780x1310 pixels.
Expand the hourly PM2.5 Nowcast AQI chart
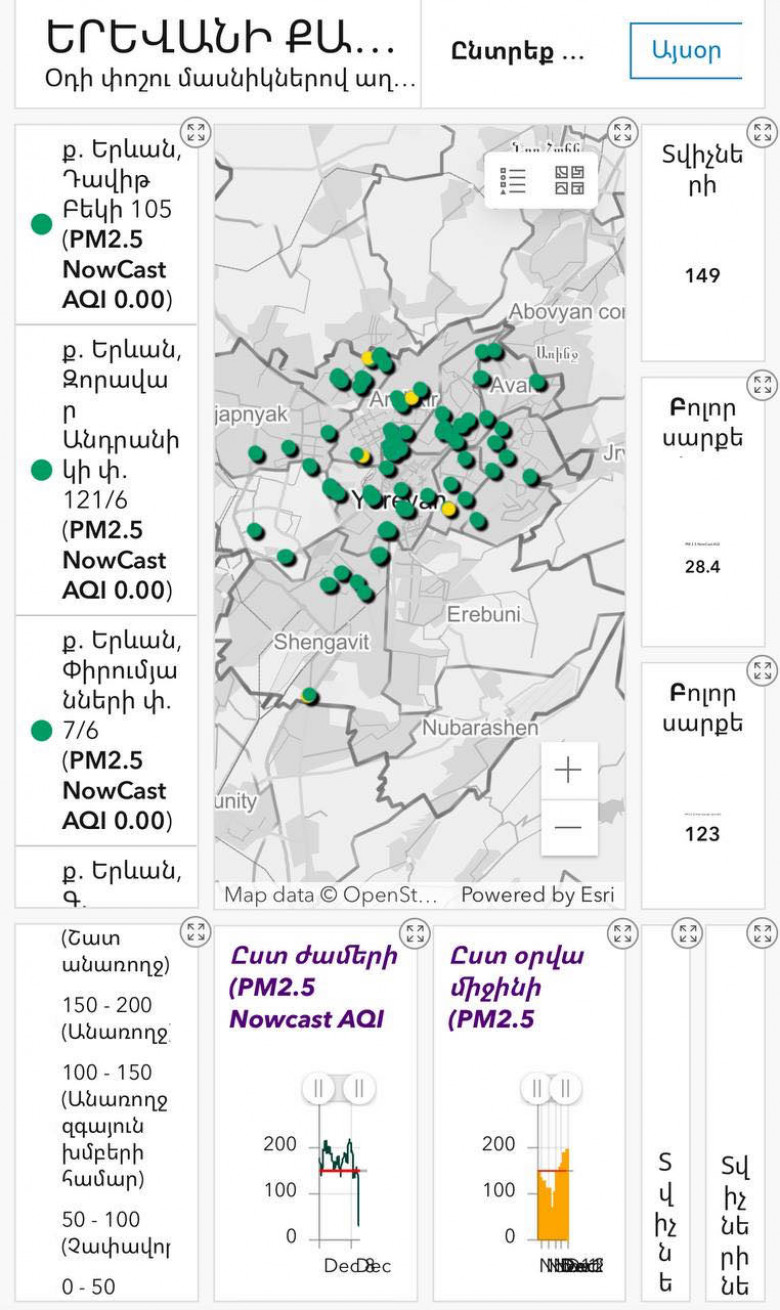coord(414,935)
